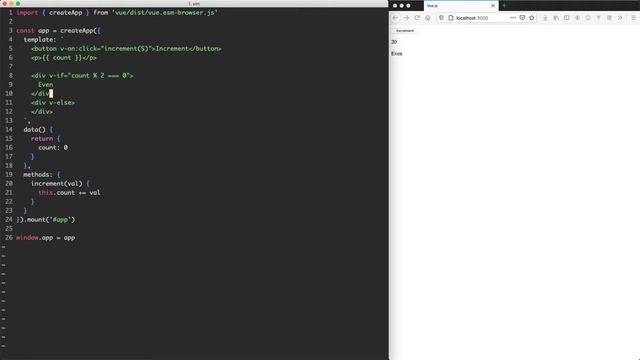Open page actions three-dot menu
This screenshot has height=360, width=640.
coord(513,18)
